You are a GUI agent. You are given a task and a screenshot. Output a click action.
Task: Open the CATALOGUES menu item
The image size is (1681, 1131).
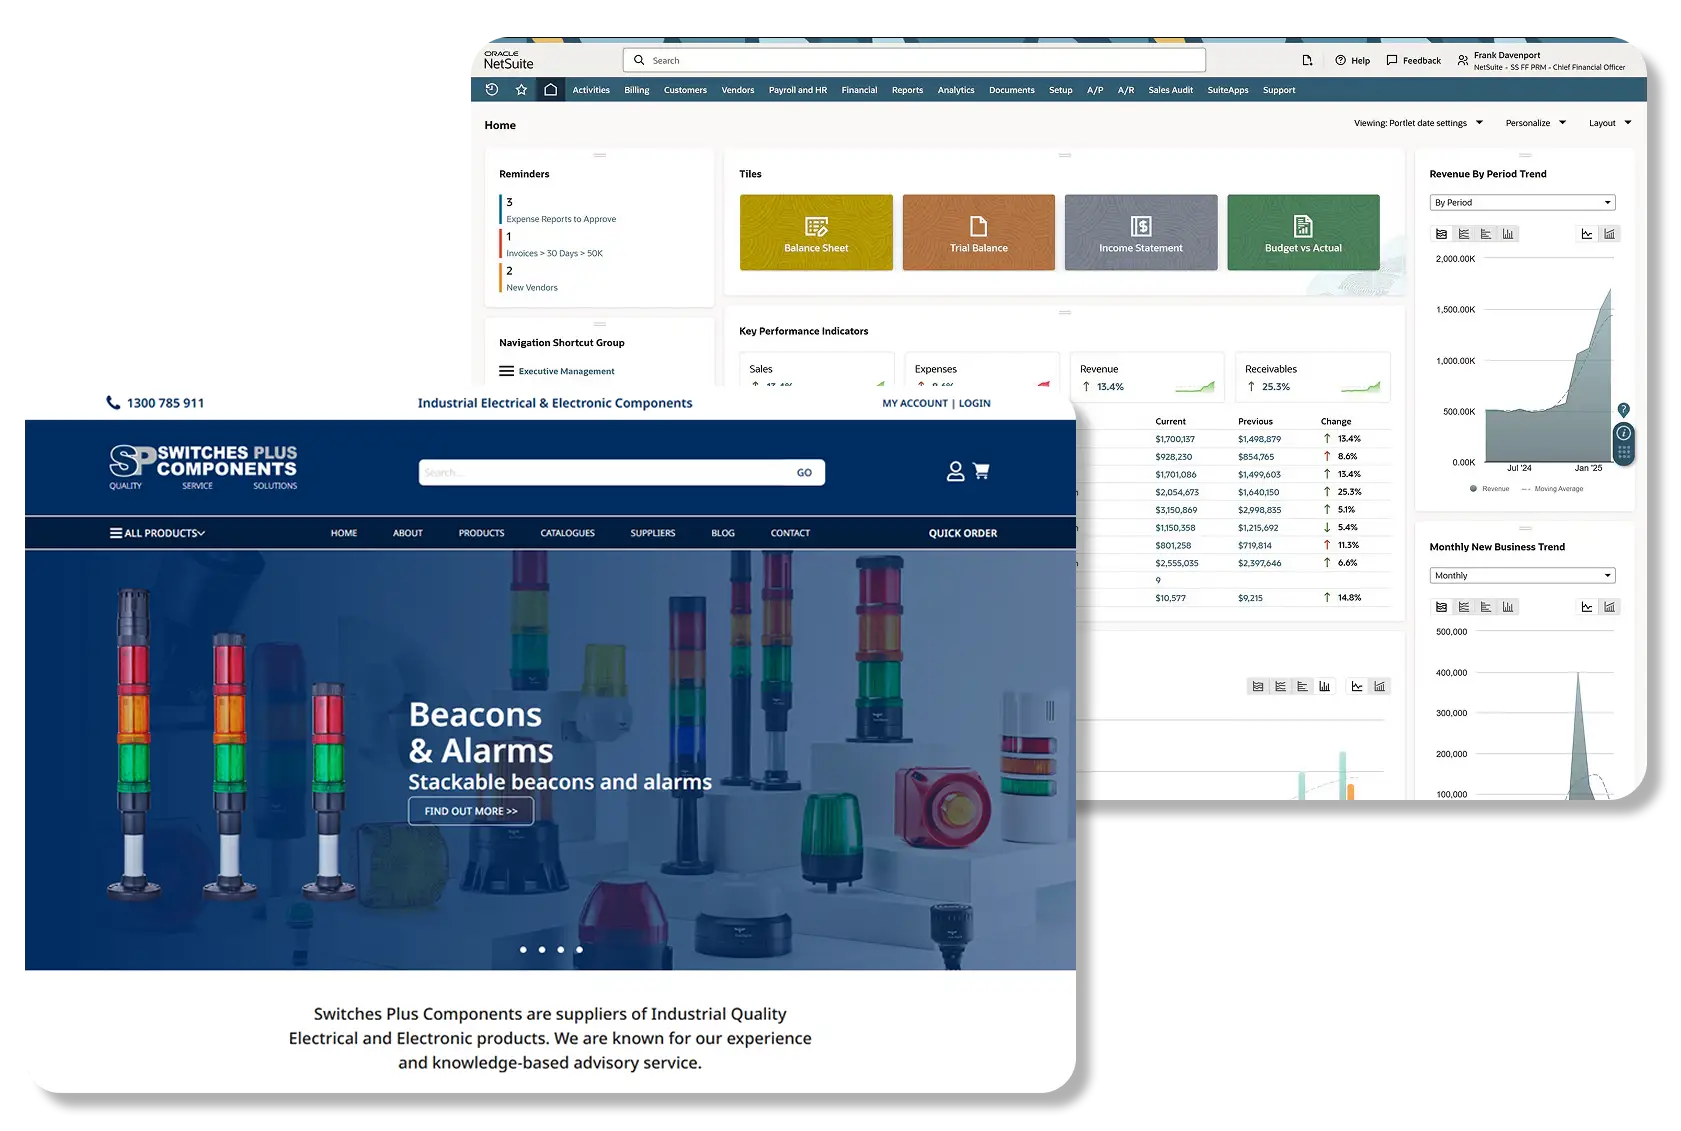tap(567, 533)
